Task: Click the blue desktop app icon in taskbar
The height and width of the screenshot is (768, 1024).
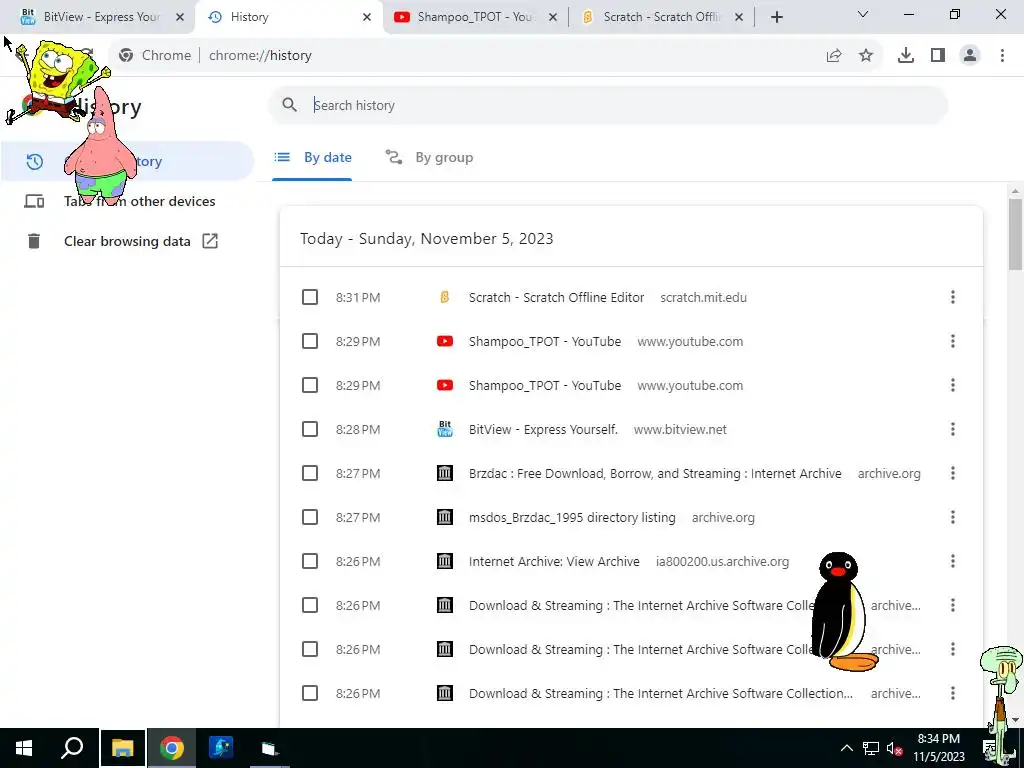Action: pyautogui.click(x=221, y=748)
